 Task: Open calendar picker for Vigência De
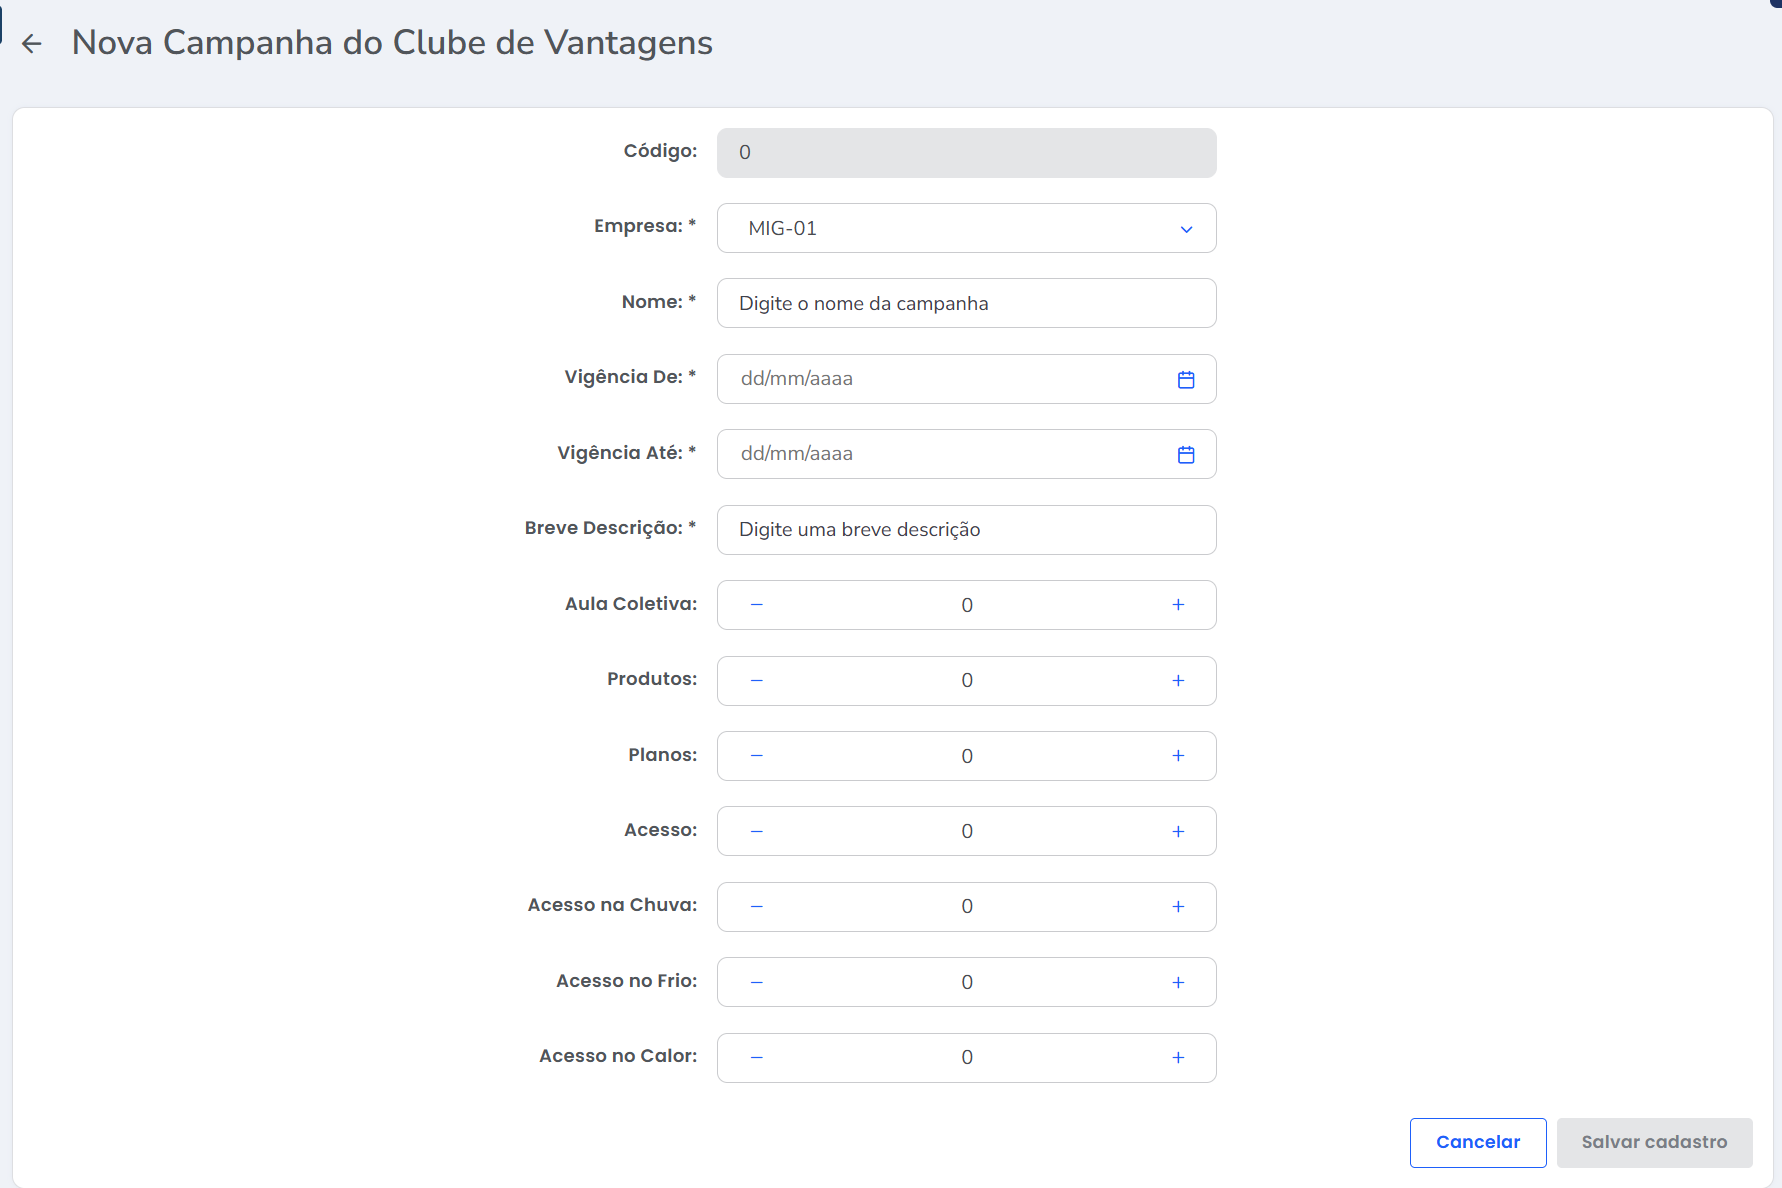point(1185,379)
